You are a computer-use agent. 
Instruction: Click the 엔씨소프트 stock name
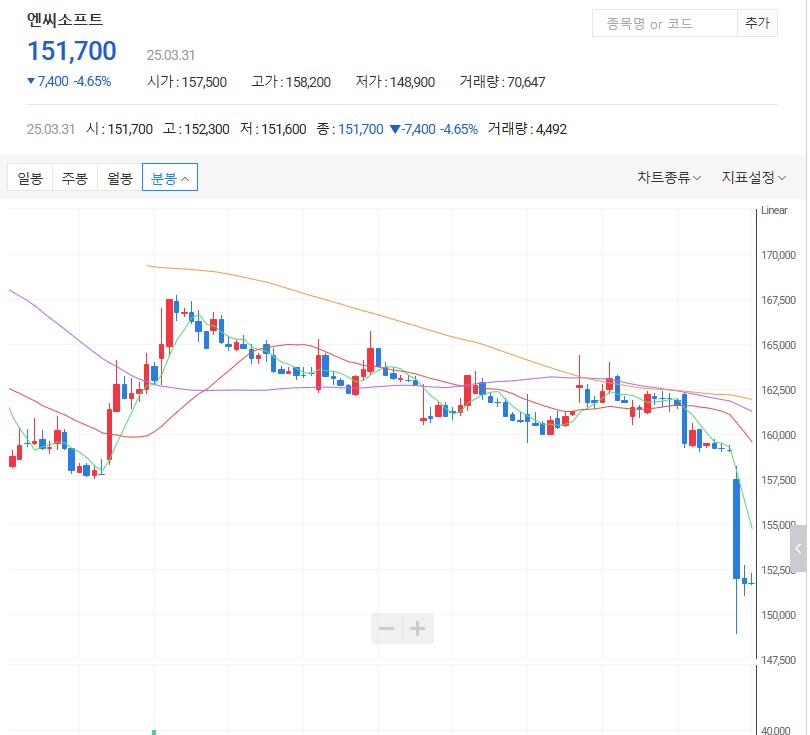click(x=63, y=18)
